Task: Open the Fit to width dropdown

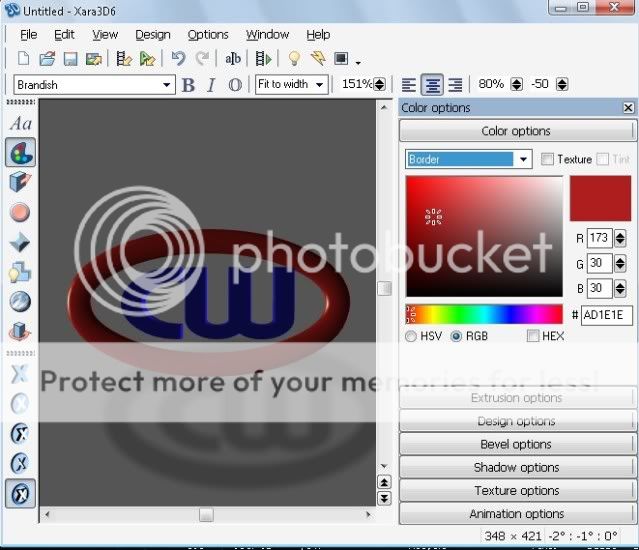Action: coord(320,85)
